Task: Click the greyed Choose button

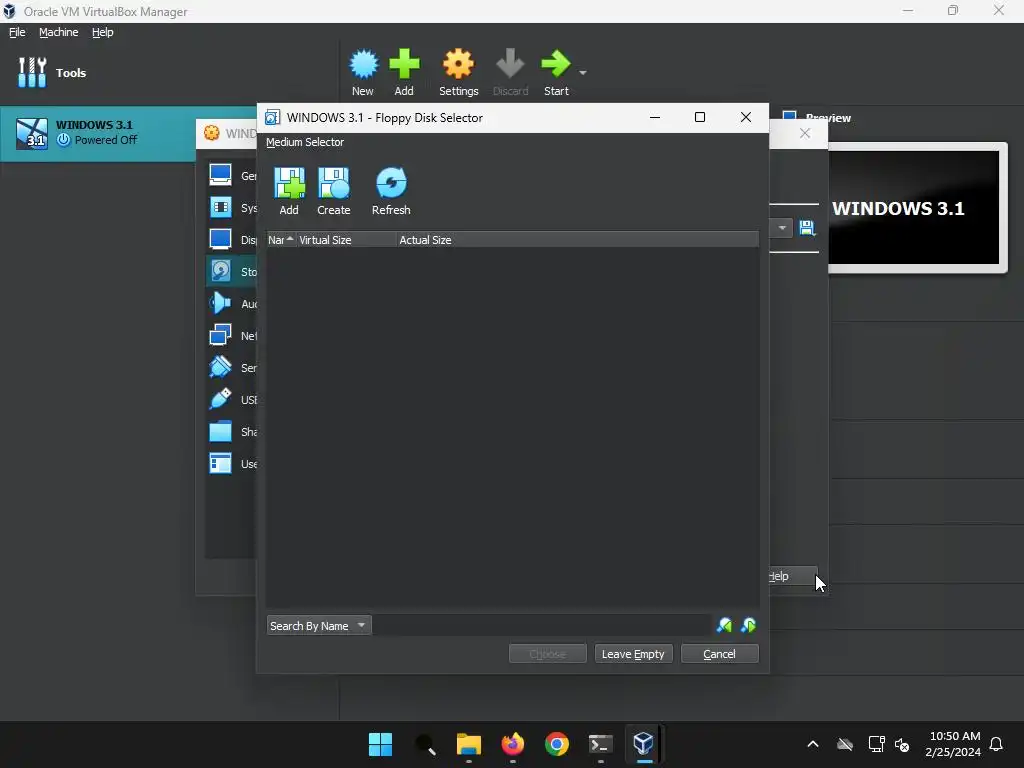Action: click(547, 654)
